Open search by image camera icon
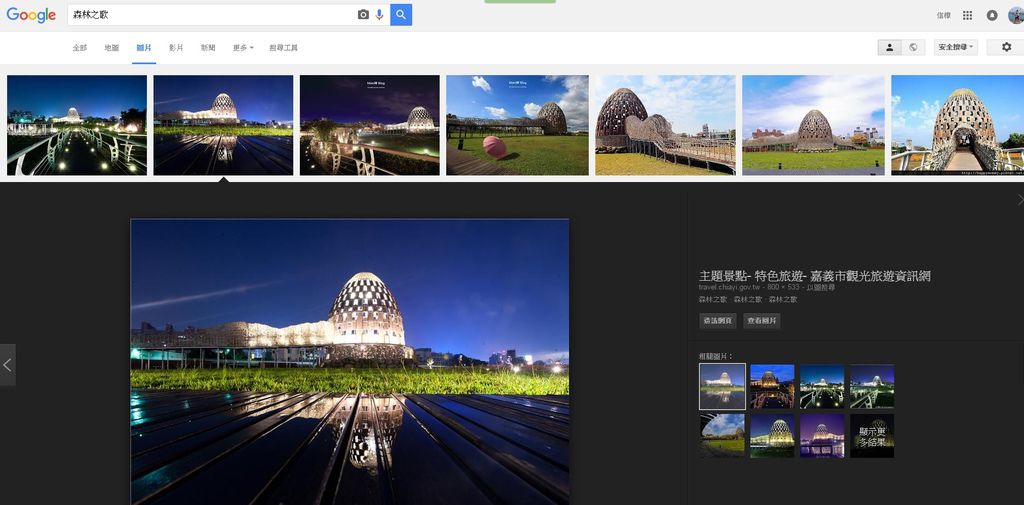The image size is (1024, 505). [x=363, y=14]
